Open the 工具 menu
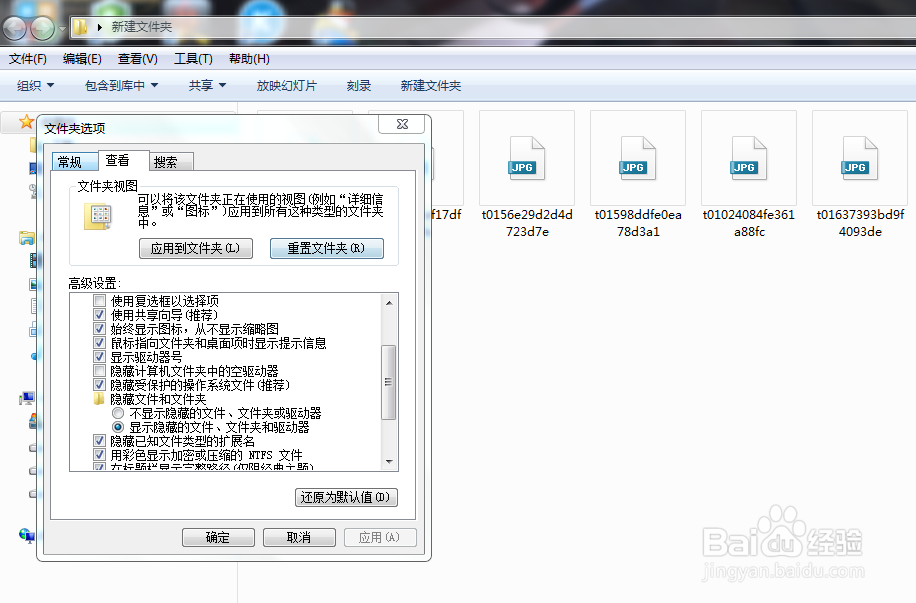The width and height of the screenshot is (916, 603). [192, 58]
